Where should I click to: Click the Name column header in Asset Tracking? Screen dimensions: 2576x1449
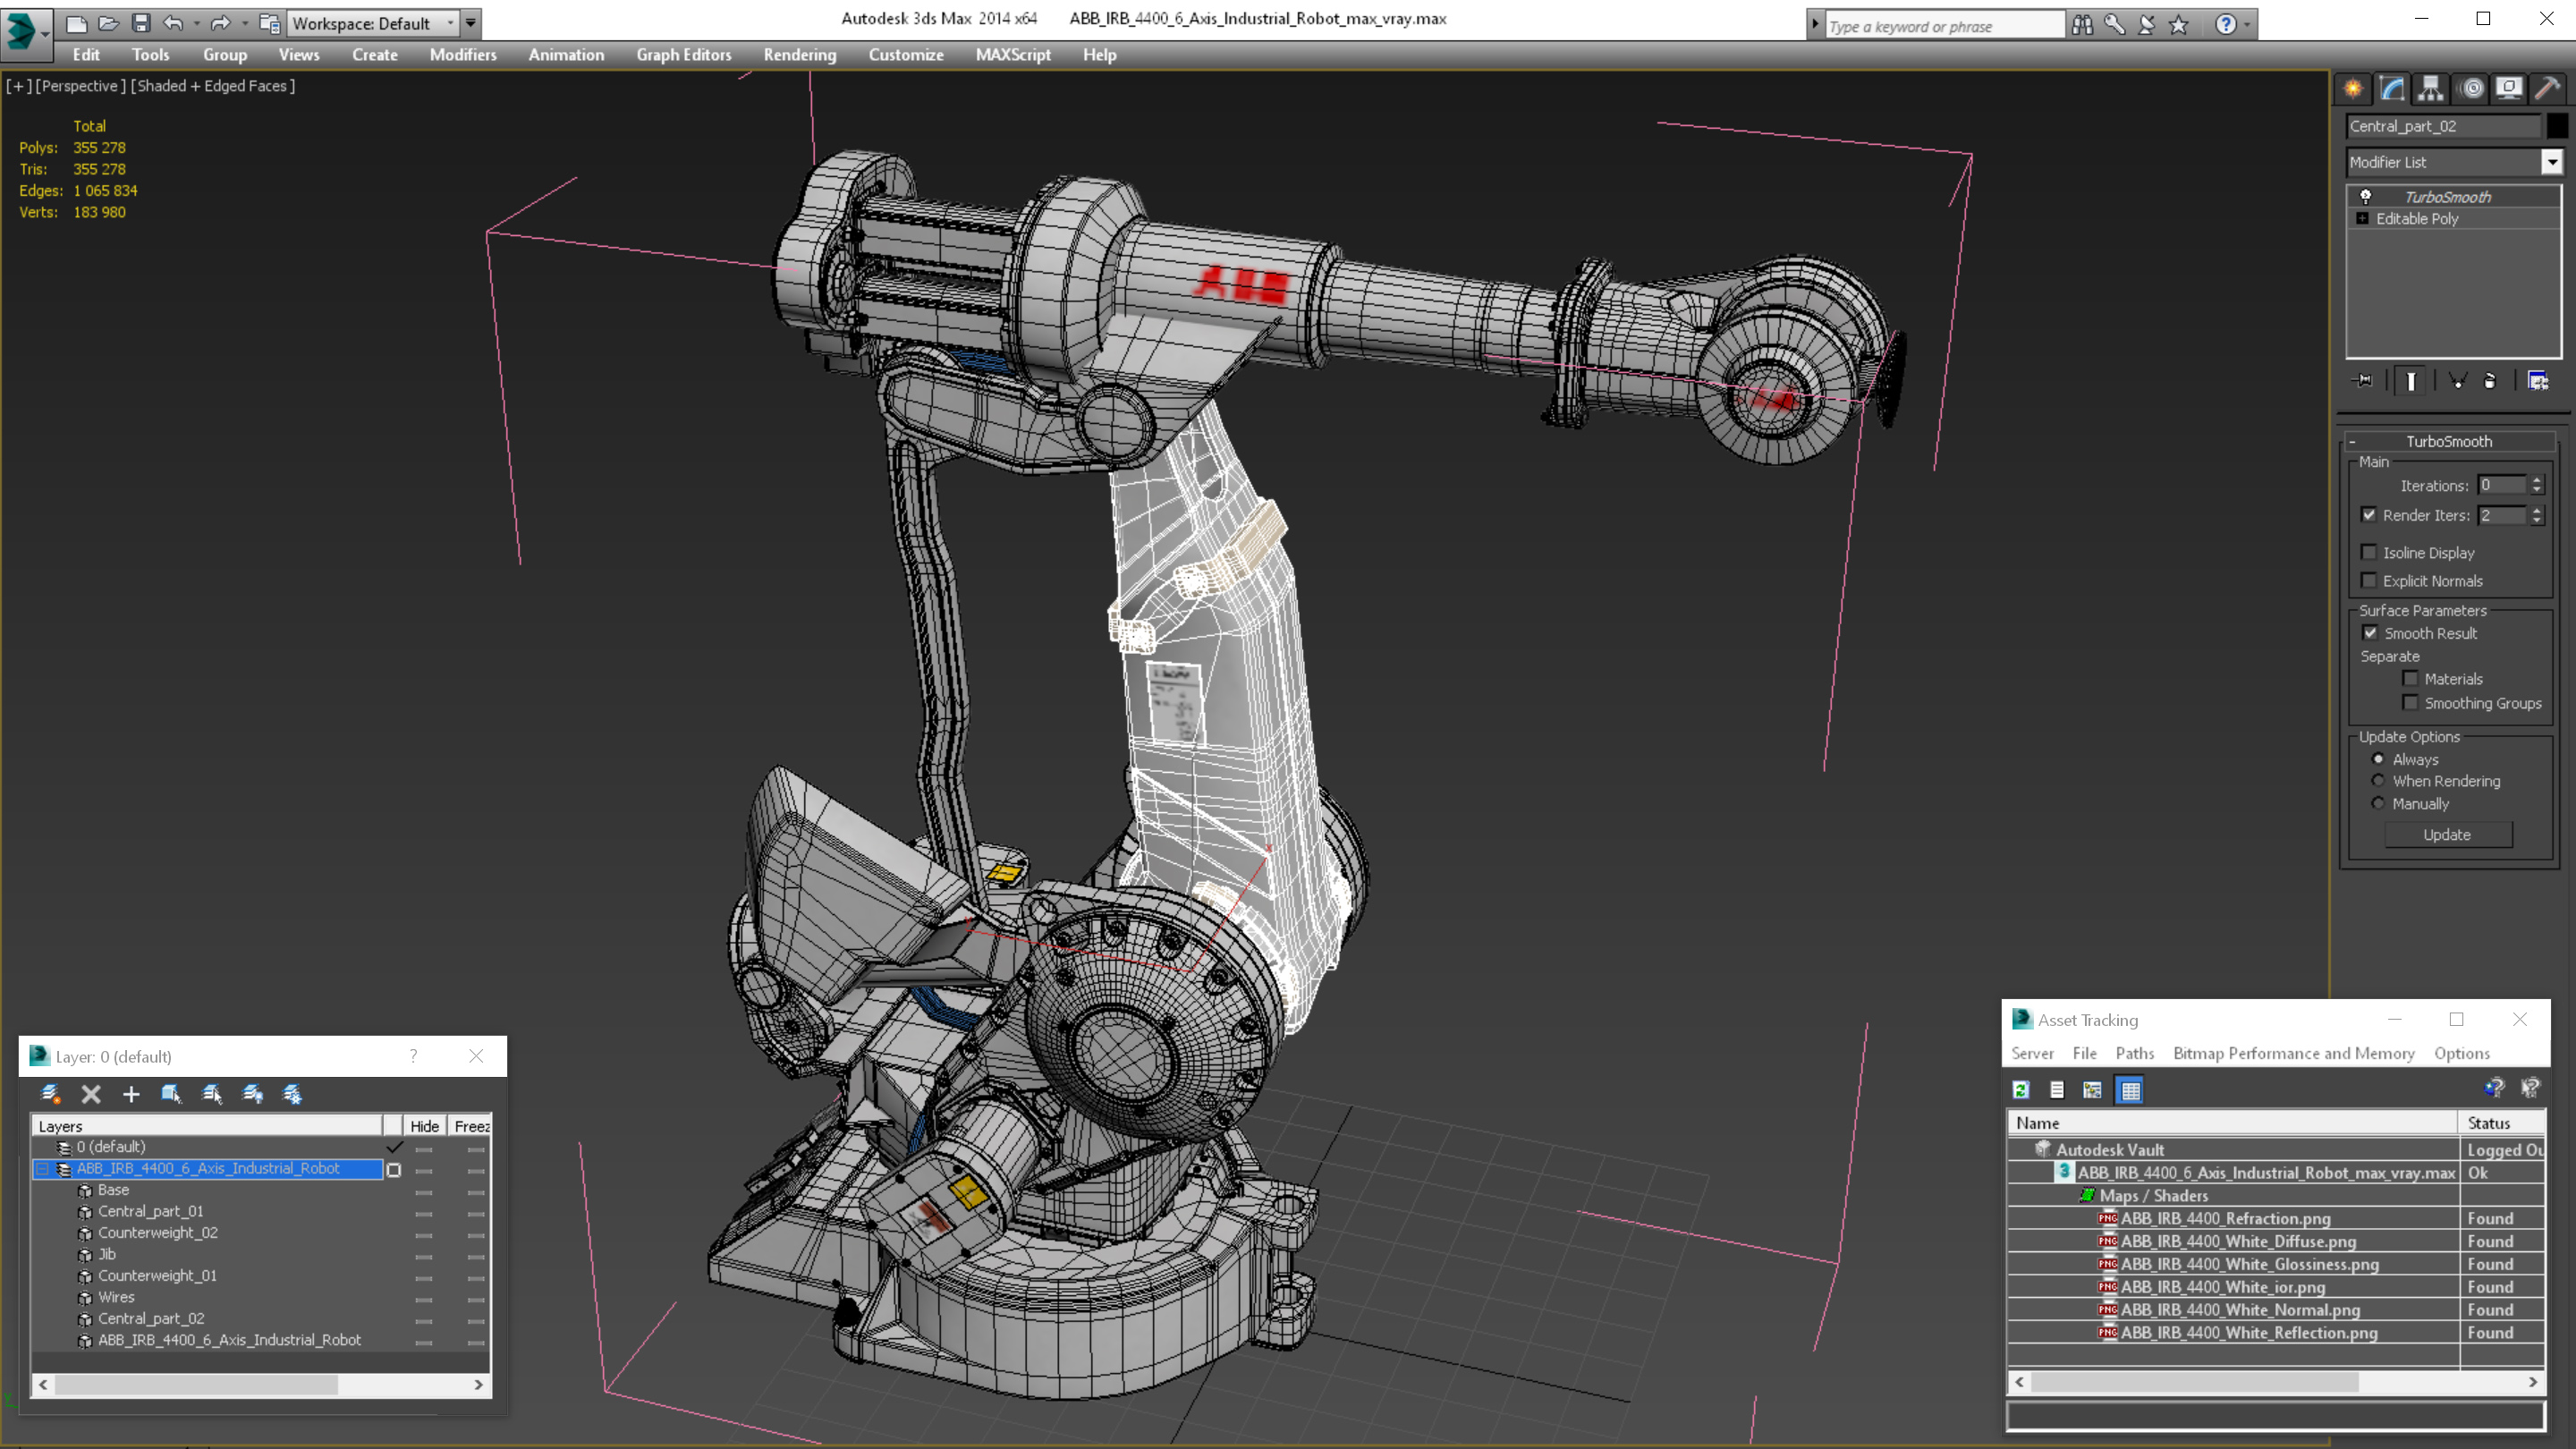[x=2232, y=1123]
